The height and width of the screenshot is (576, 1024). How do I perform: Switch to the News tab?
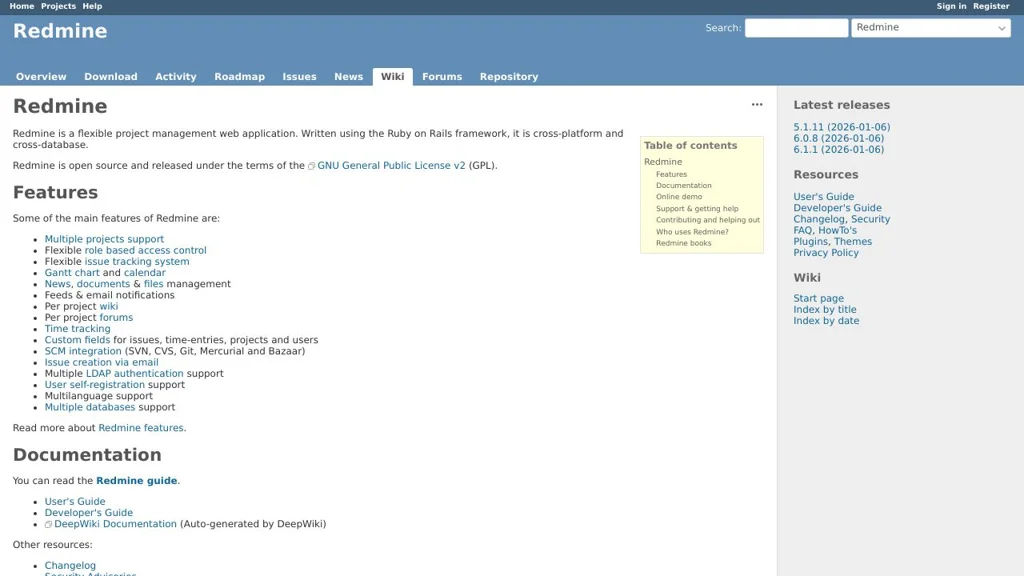tap(348, 76)
